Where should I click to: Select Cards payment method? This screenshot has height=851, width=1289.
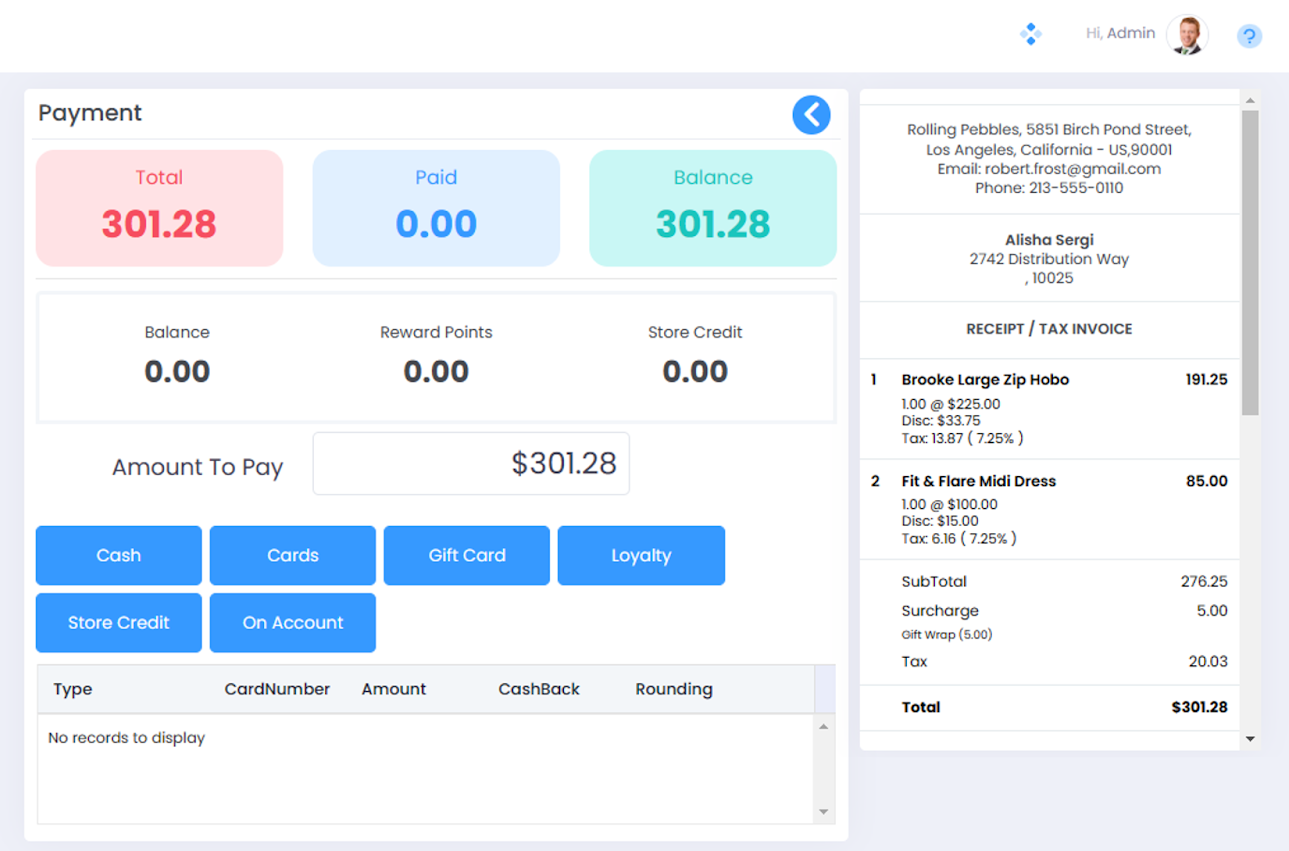tap(293, 555)
